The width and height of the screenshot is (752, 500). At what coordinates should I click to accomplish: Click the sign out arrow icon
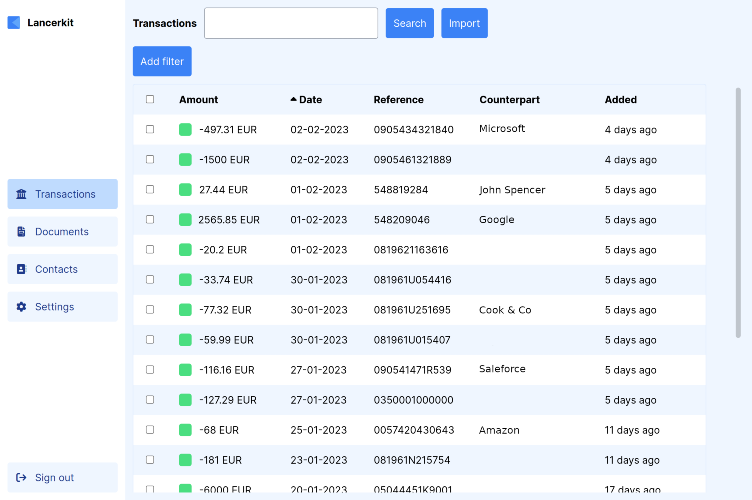21,477
